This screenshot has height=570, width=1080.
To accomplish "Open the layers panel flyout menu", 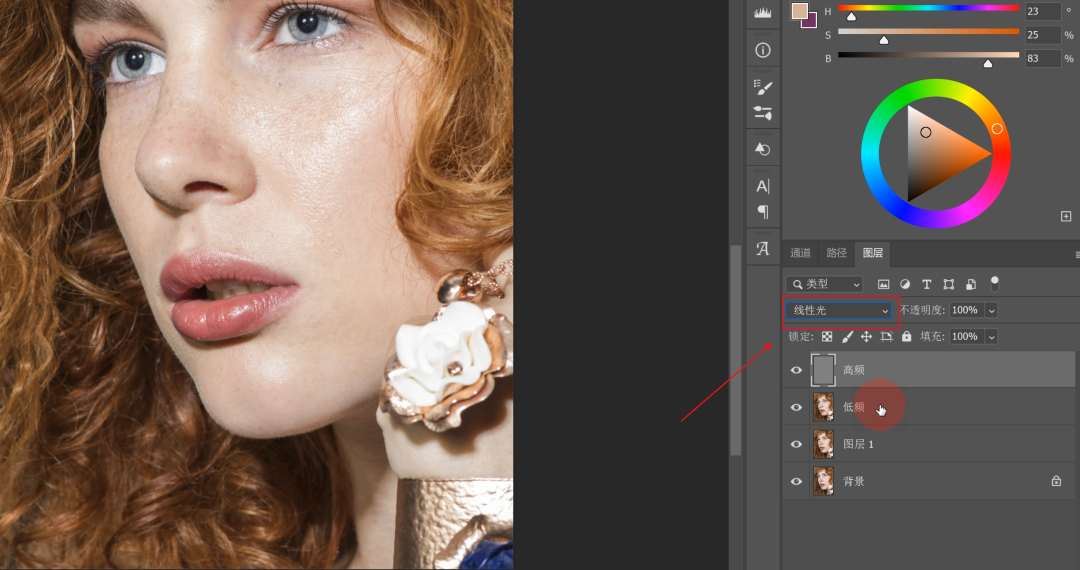I will (x=1077, y=255).
